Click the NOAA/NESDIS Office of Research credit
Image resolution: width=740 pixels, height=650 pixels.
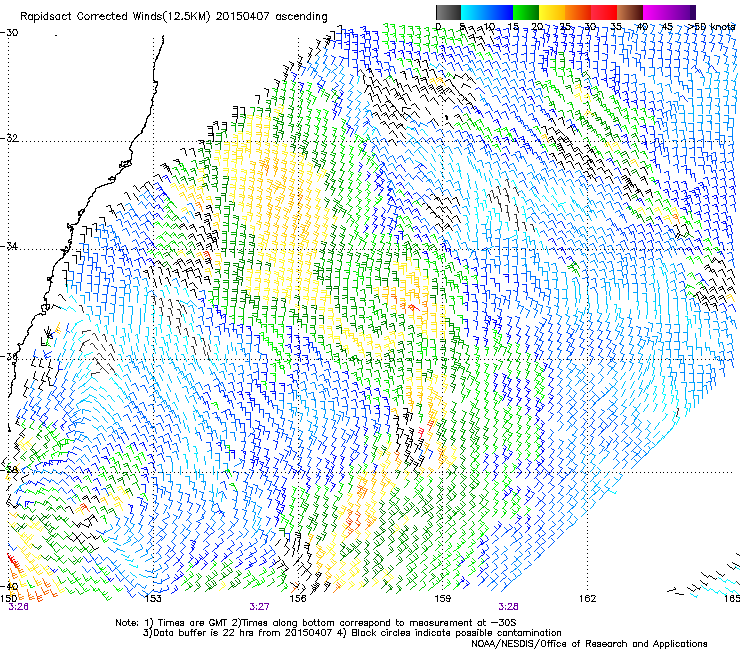[589, 644]
